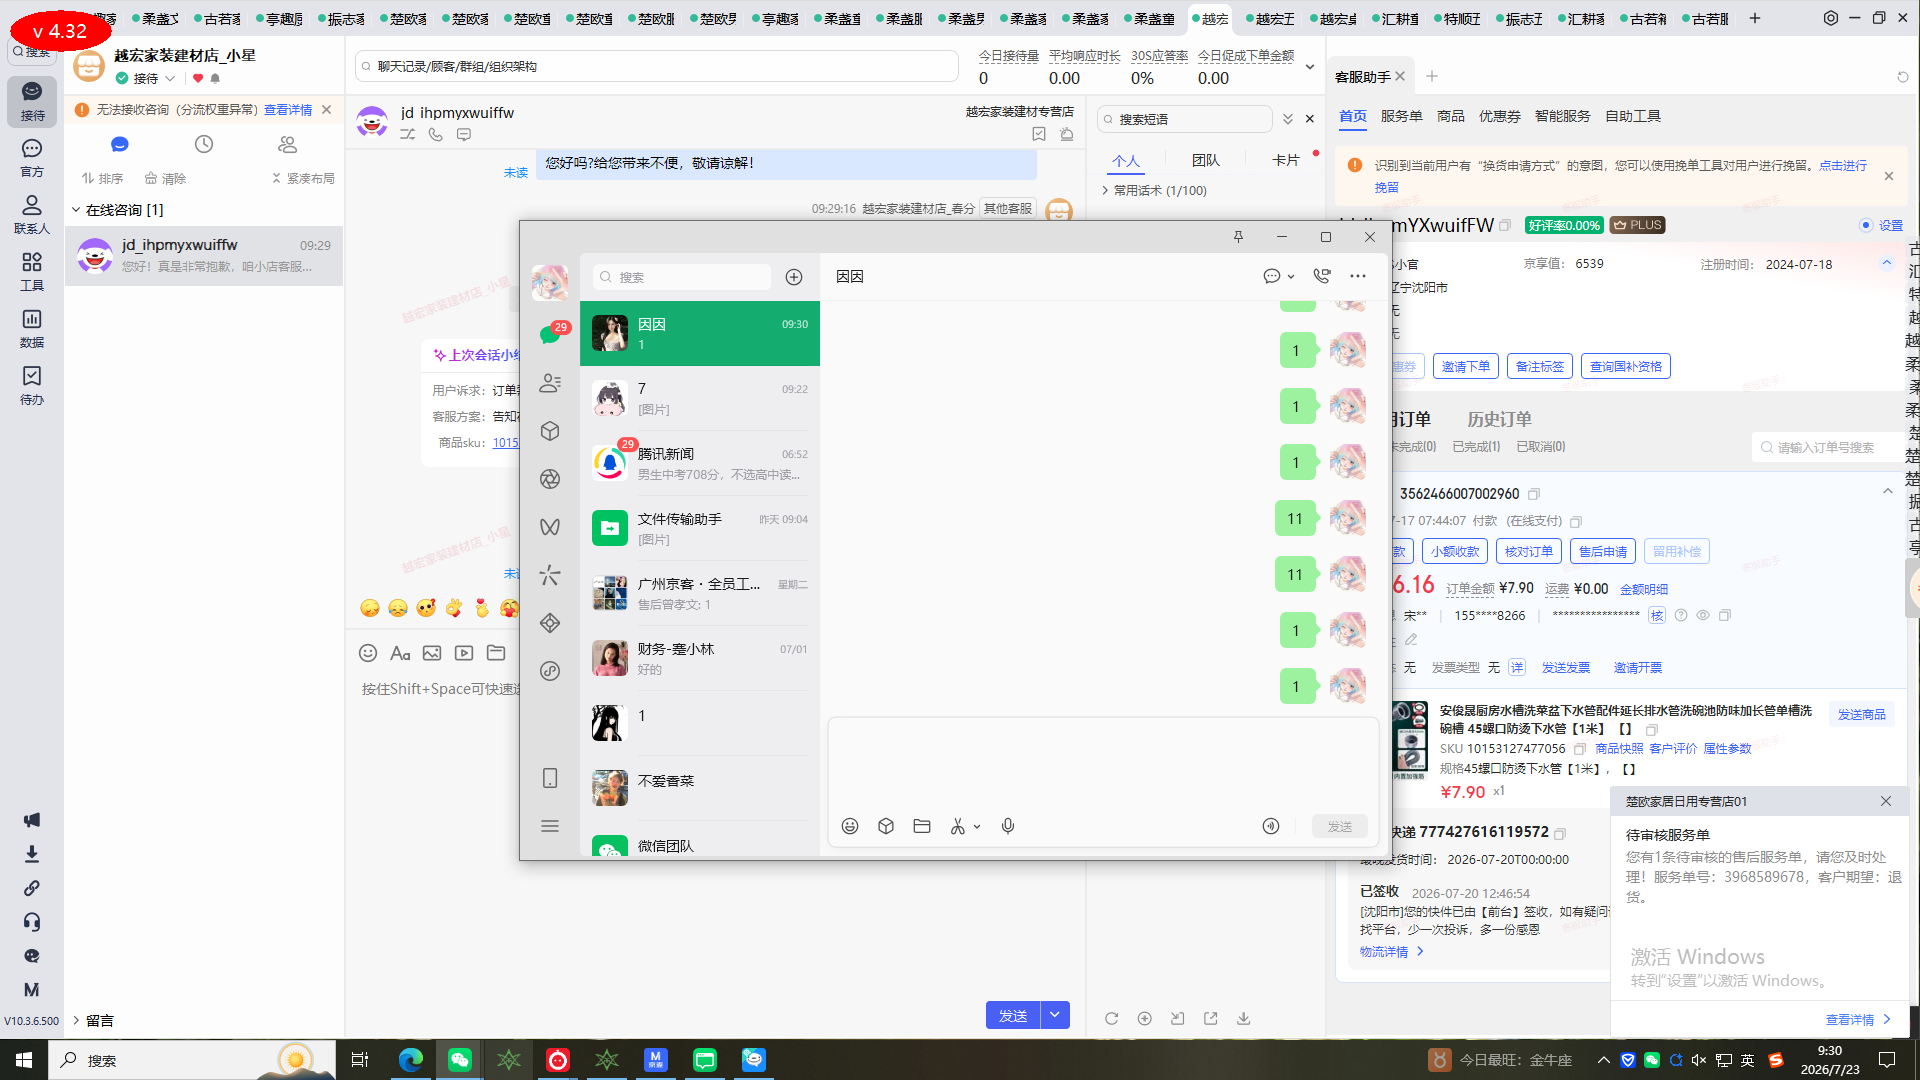Viewport: 1920px width, 1080px height.
Task: Open the 数据 data sidebar icon
Action: pos(32,329)
